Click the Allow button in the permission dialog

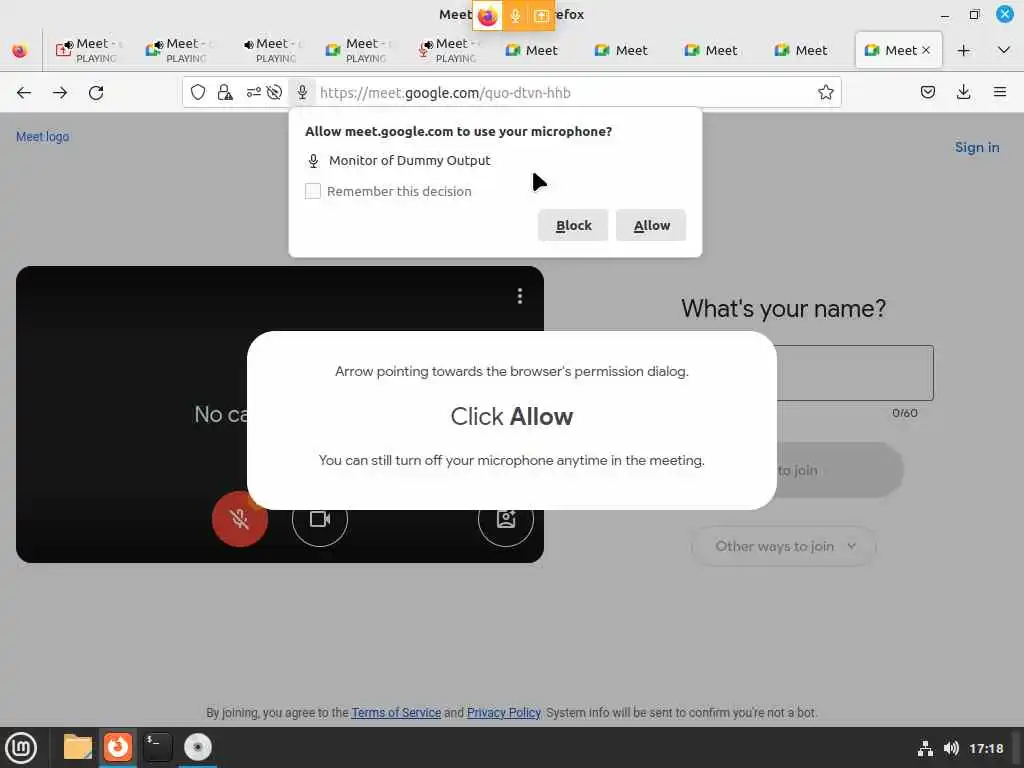tap(651, 225)
